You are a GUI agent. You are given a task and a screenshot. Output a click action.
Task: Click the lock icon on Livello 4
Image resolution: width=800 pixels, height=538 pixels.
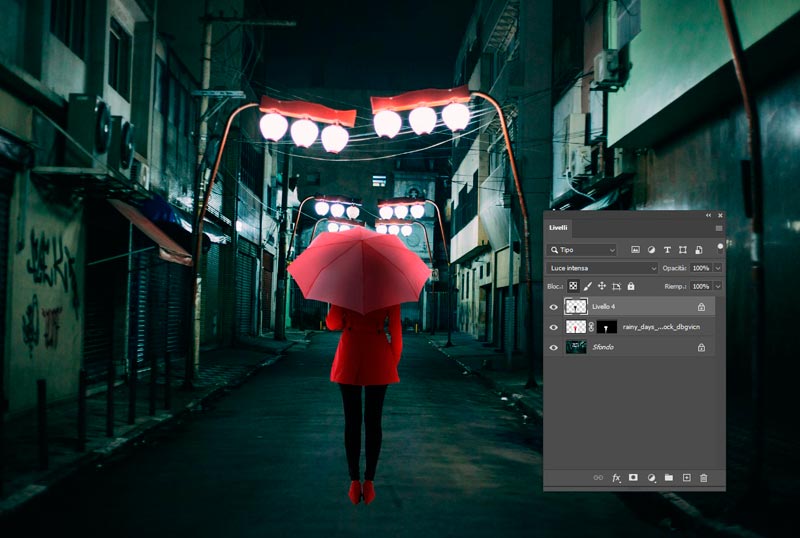(x=702, y=307)
